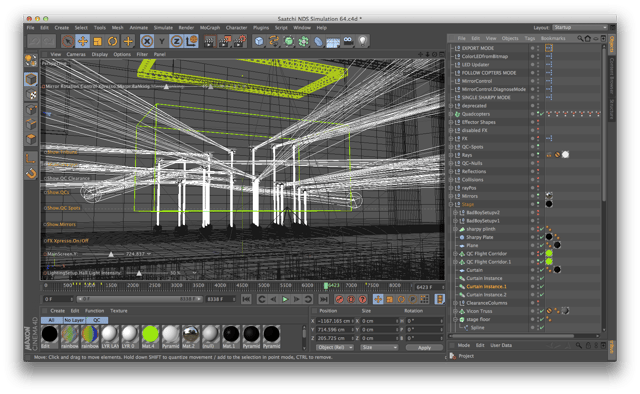Image resolution: width=640 pixels, height=394 pixels.
Task: Switch to Model mode in left palette
Action: [31, 79]
